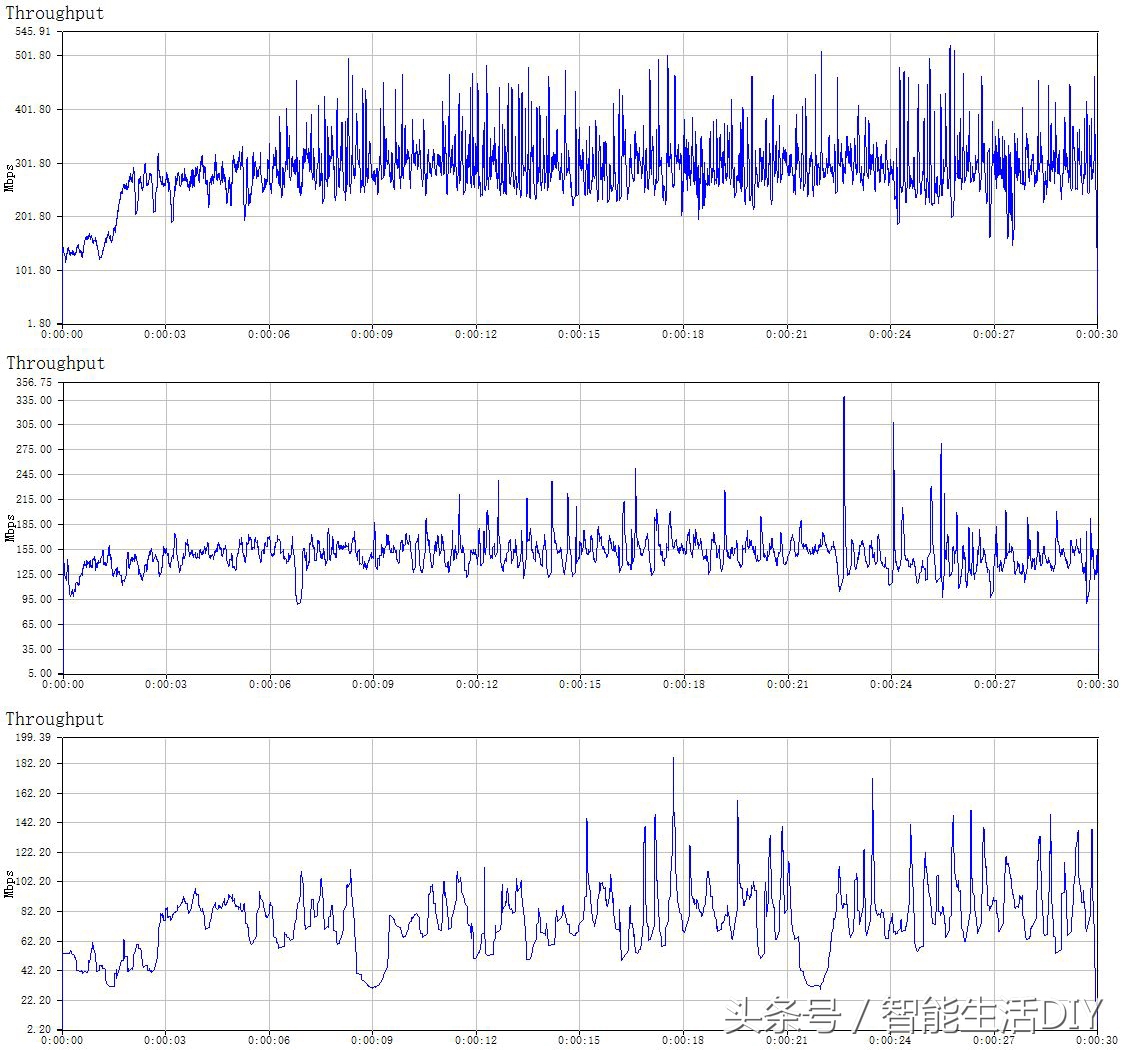Select the 201.80 y-axis label
This screenshot has width=1128, height=1050.
coord(34,216)
